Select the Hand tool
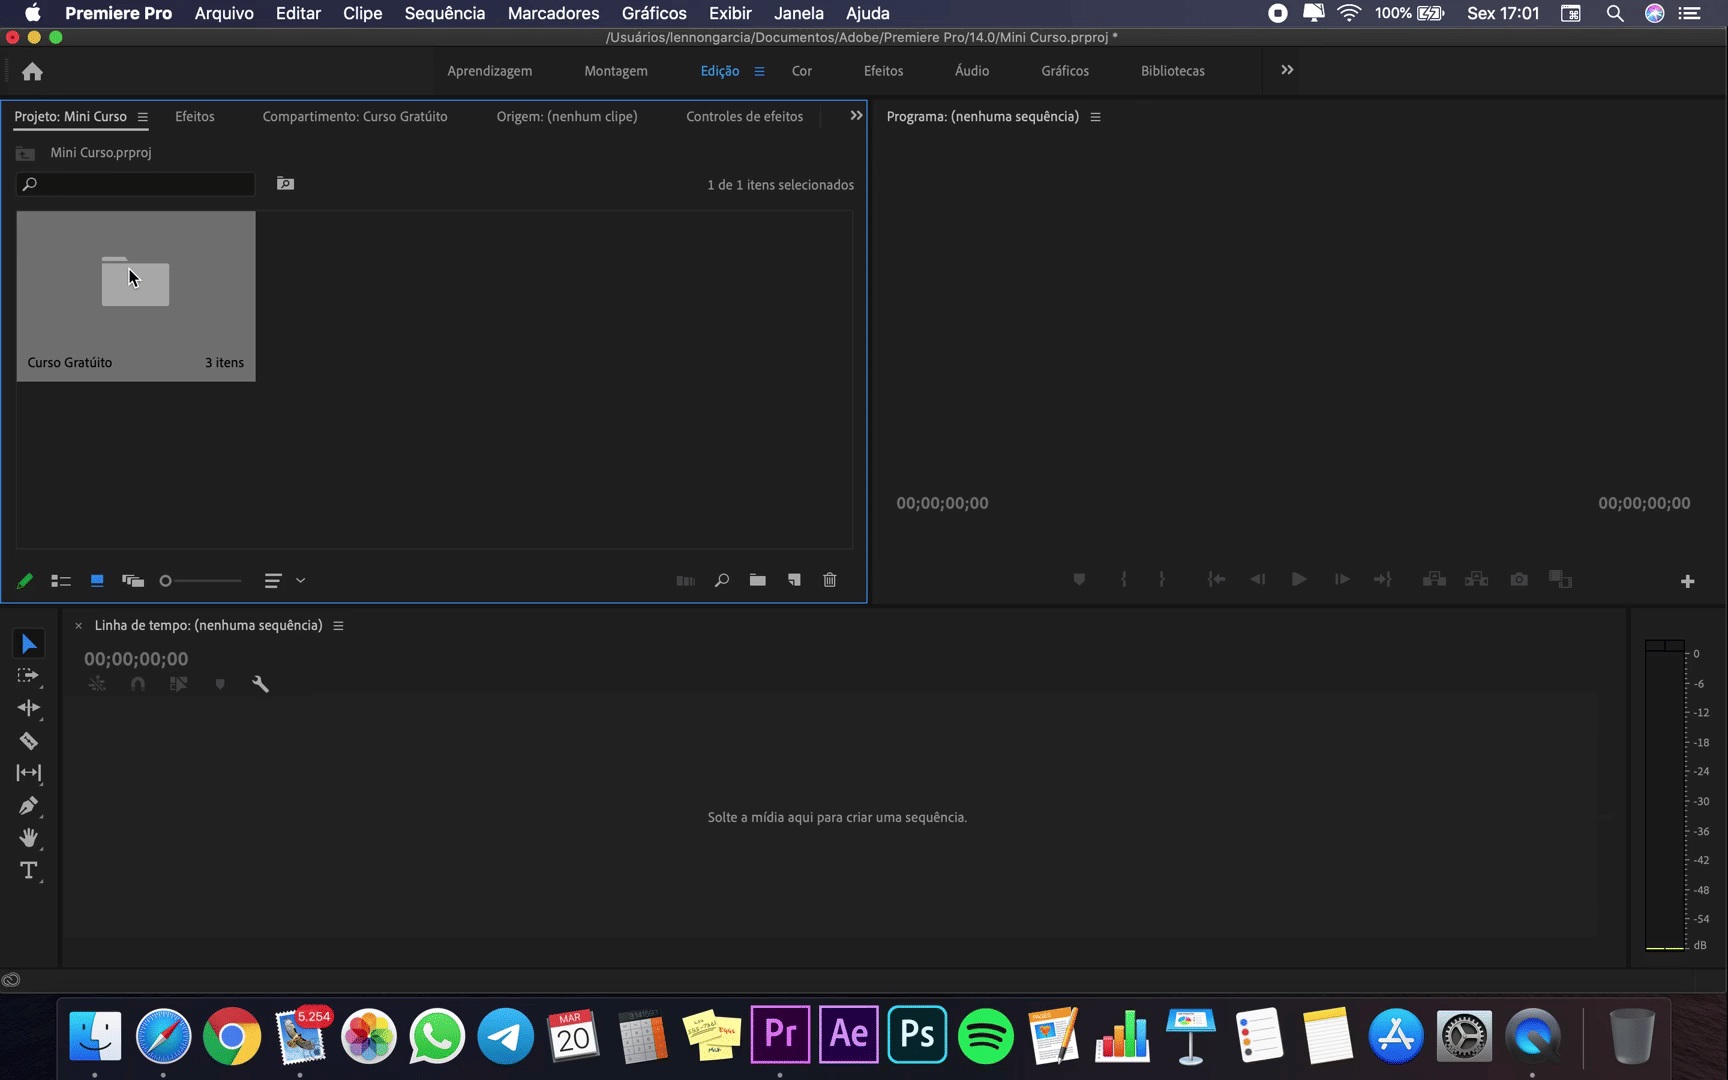 [x=28, y=838]
